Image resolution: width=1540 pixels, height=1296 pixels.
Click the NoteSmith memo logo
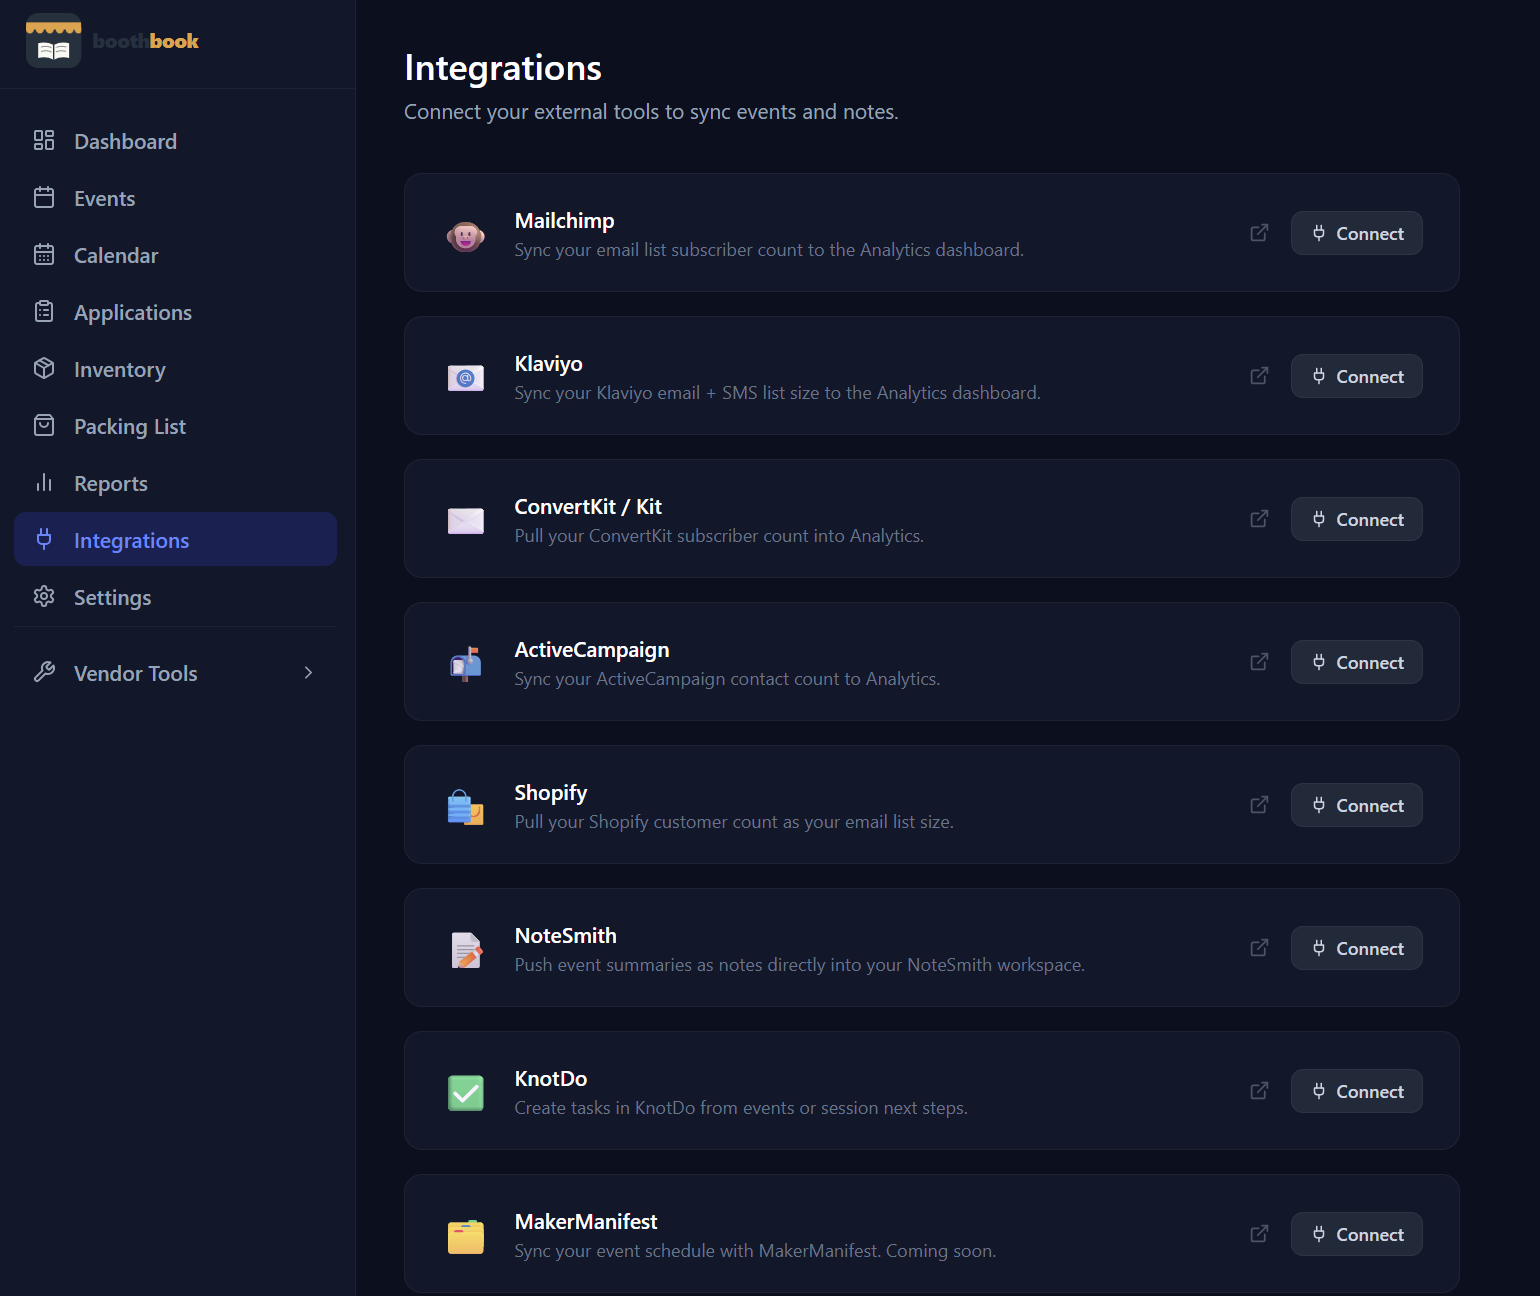(x=466, y=950)
